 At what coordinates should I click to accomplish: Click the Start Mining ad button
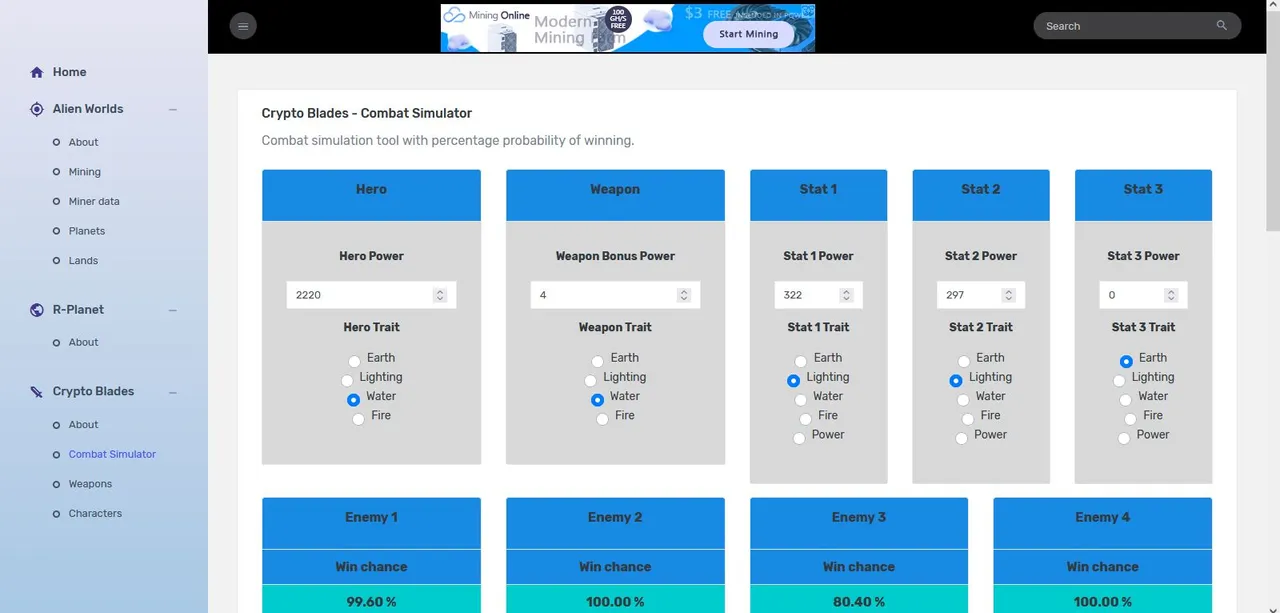pyautogui.click(x=748, y=34)
